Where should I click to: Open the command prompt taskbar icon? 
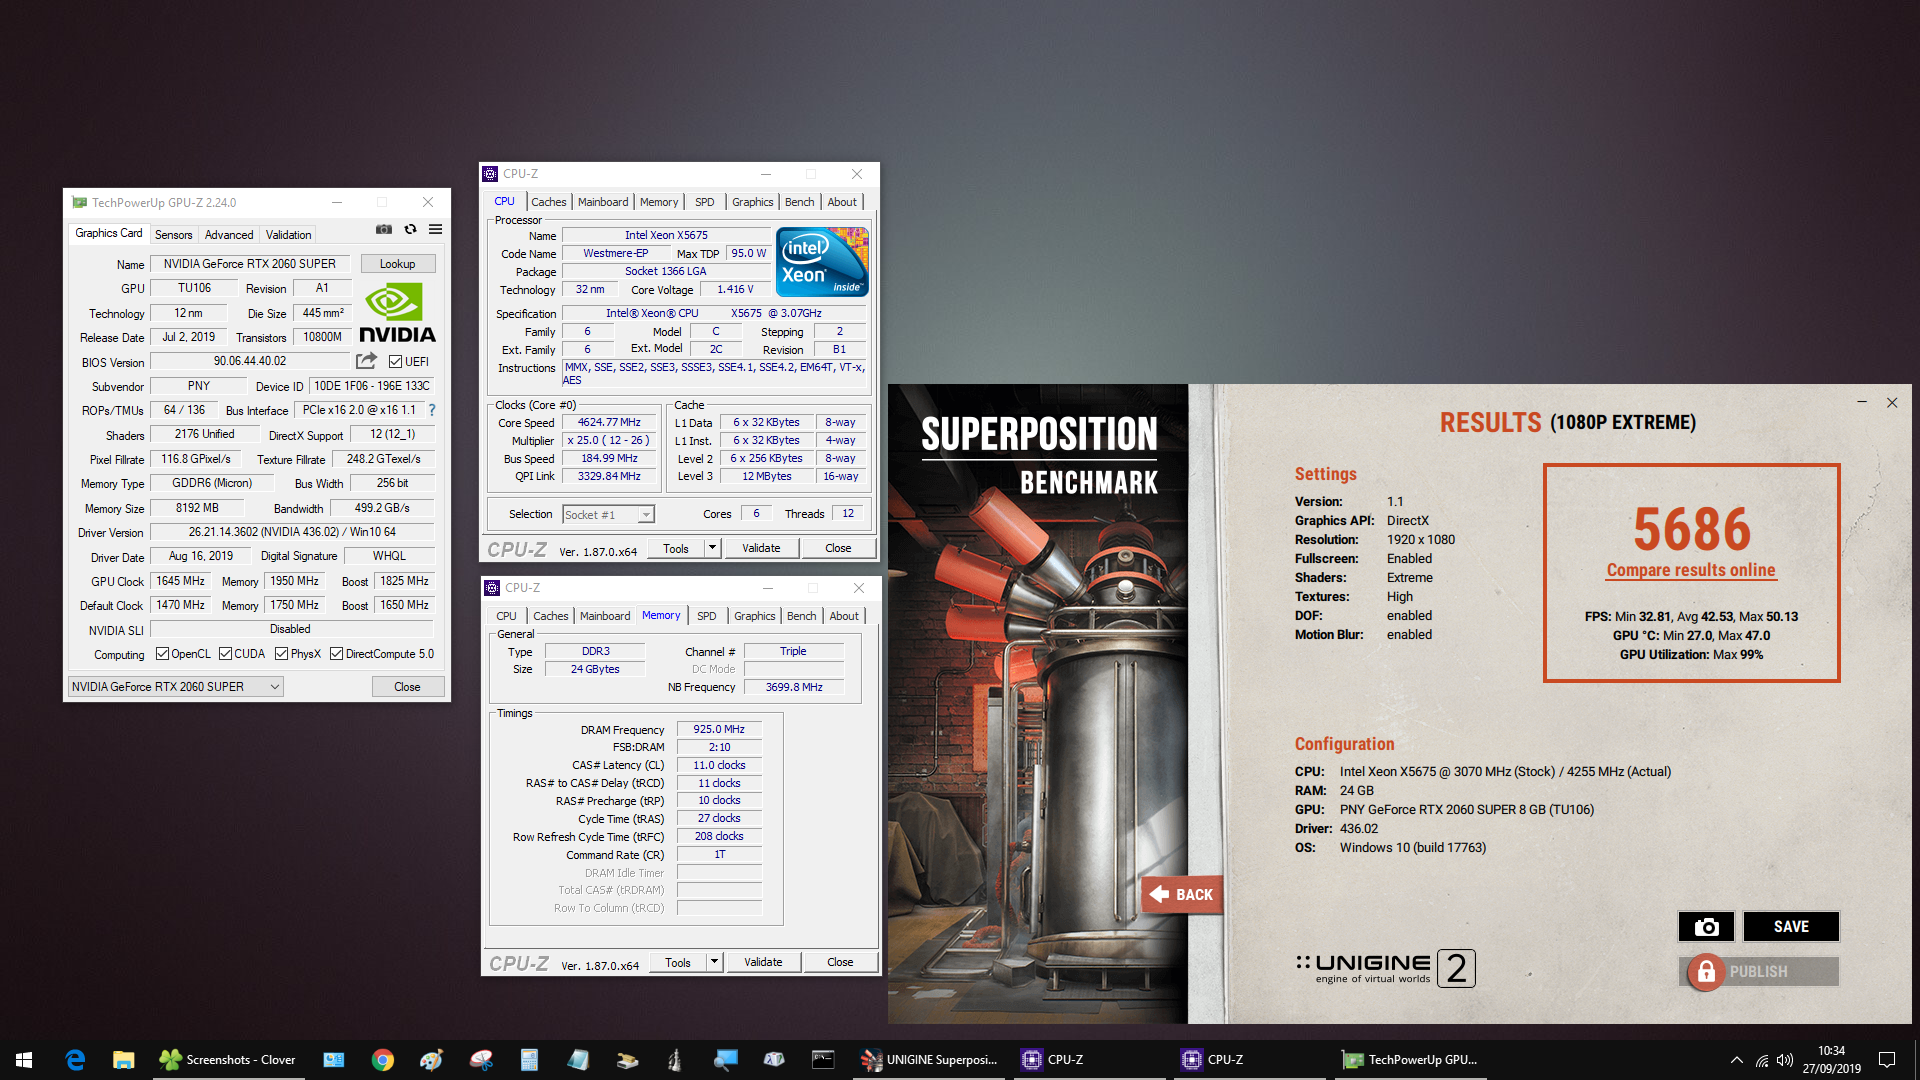coord(823,1060)
